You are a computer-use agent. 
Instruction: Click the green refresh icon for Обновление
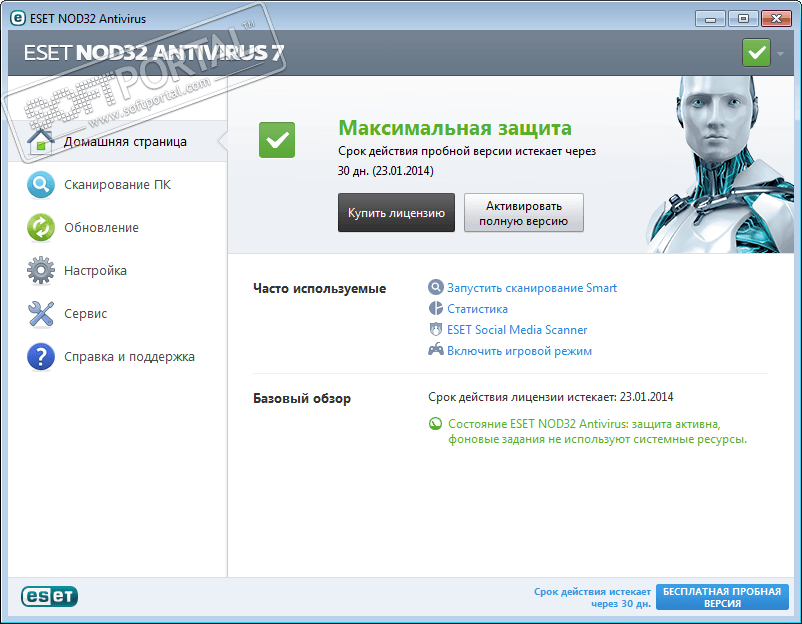[x=41, y=228]
